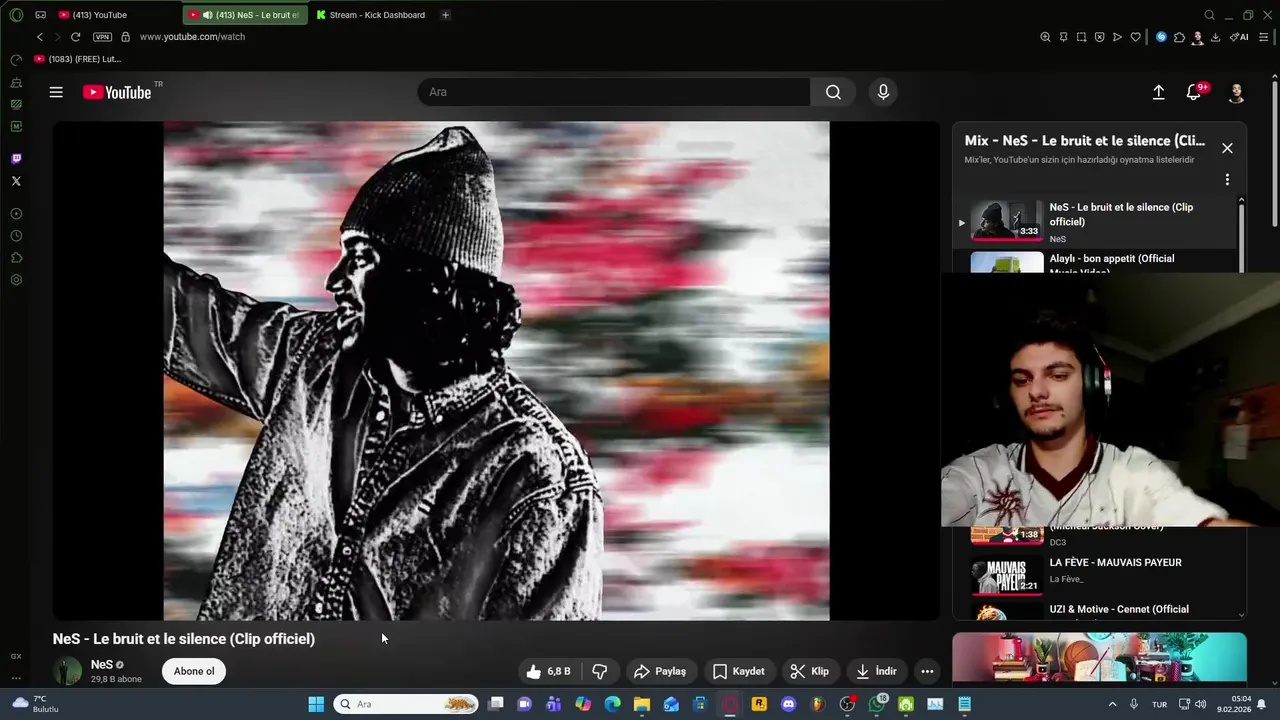Open YouTube account avatar menu

tap(1236, 92)
